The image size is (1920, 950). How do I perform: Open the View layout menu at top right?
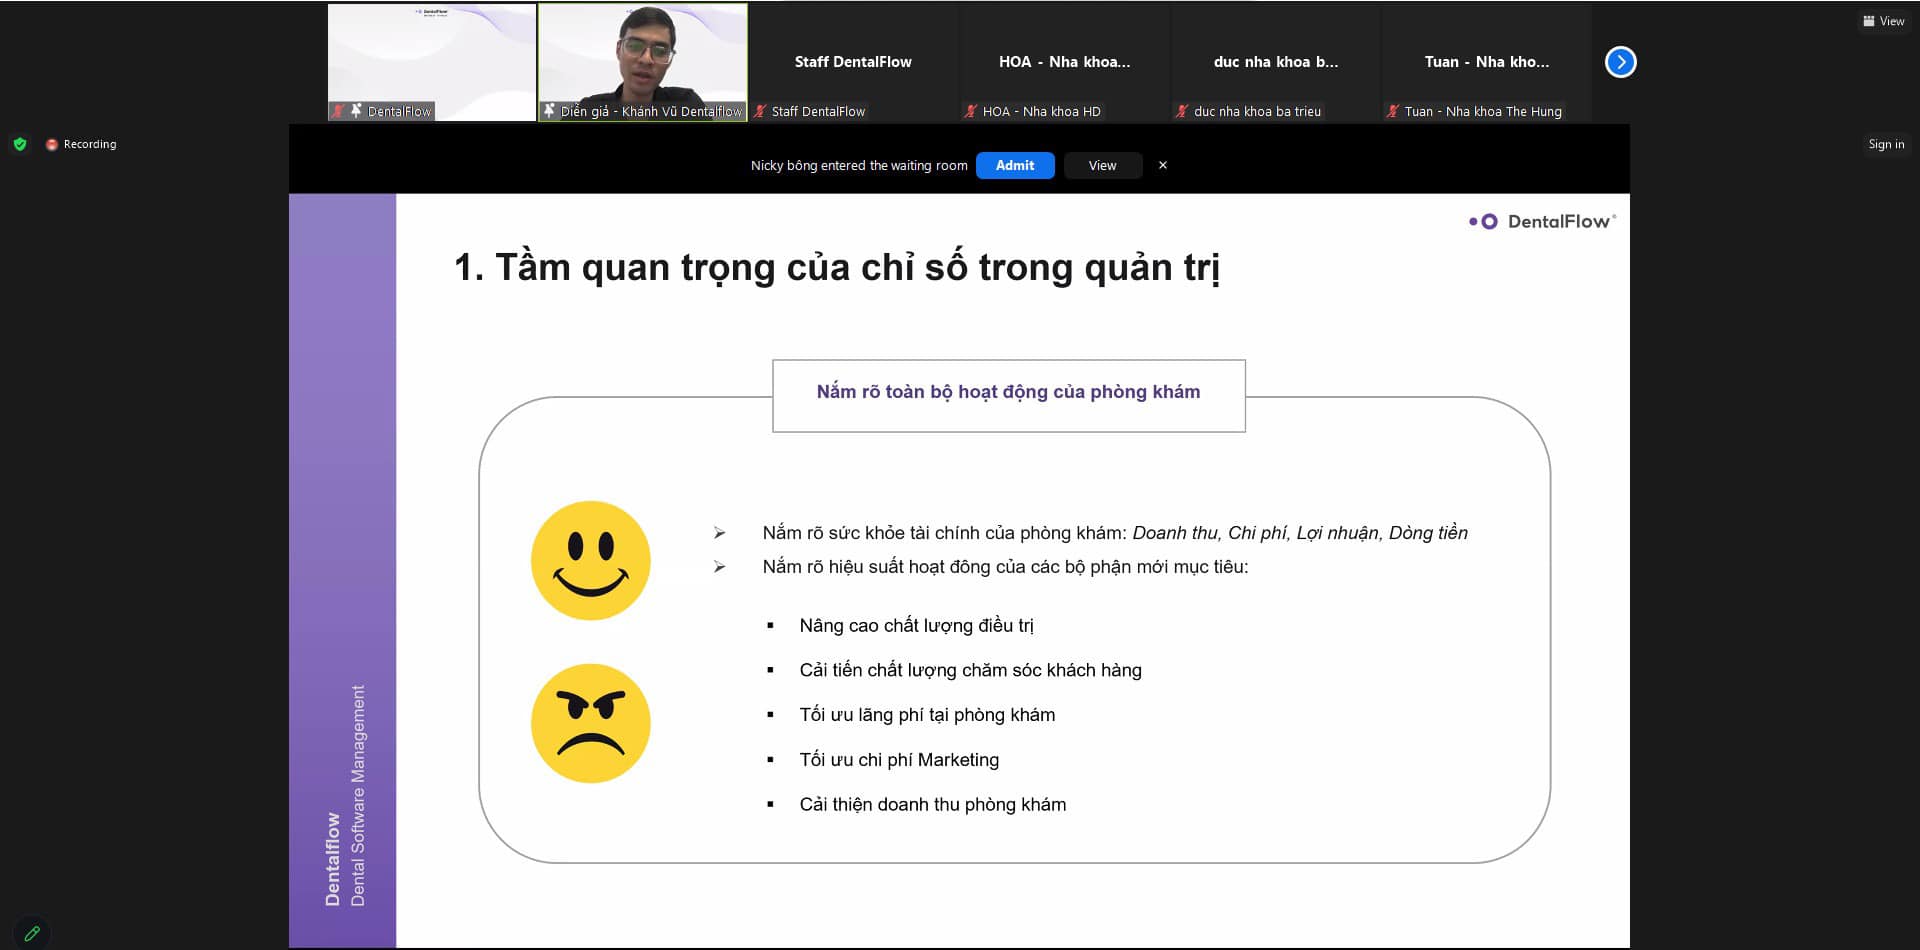[1883, 21]
